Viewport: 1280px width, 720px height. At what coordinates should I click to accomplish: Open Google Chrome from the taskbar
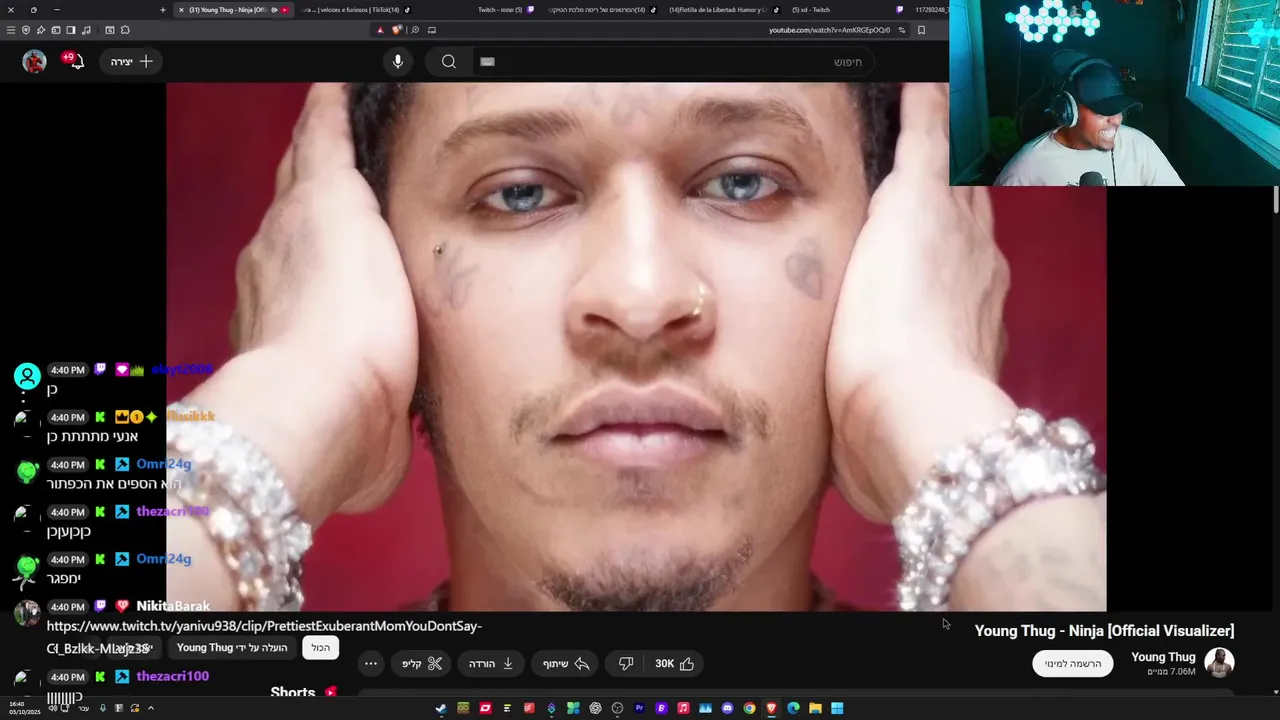[x=749, y=708]
